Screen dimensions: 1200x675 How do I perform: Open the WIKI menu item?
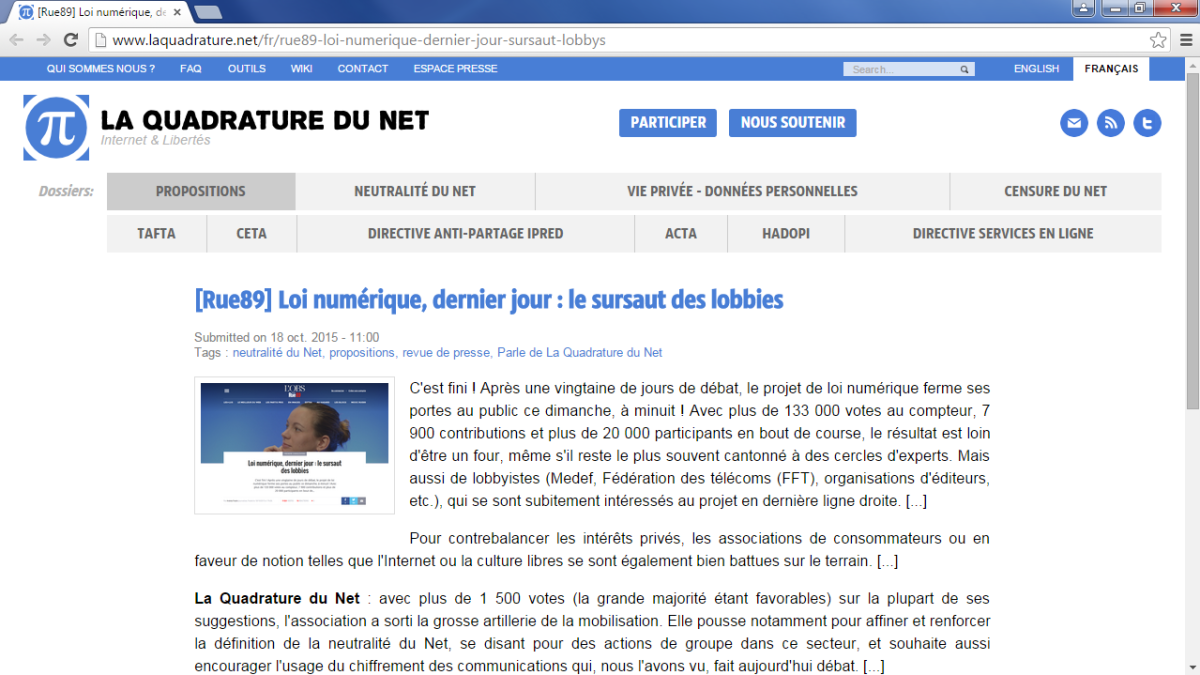(x=301, y=69)
